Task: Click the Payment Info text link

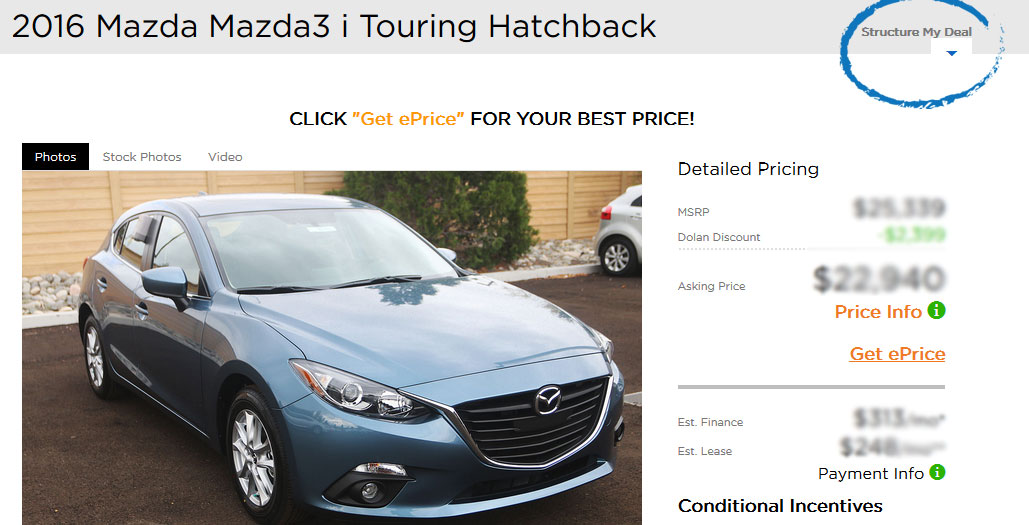Action: tap(871, 473)
